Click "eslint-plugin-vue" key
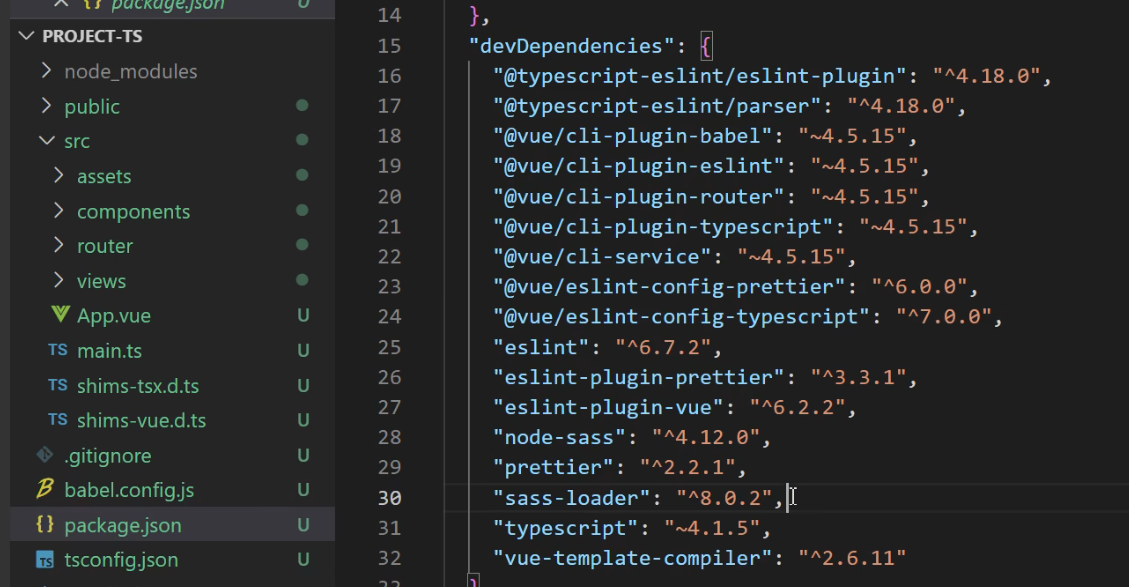 [608, 408]
